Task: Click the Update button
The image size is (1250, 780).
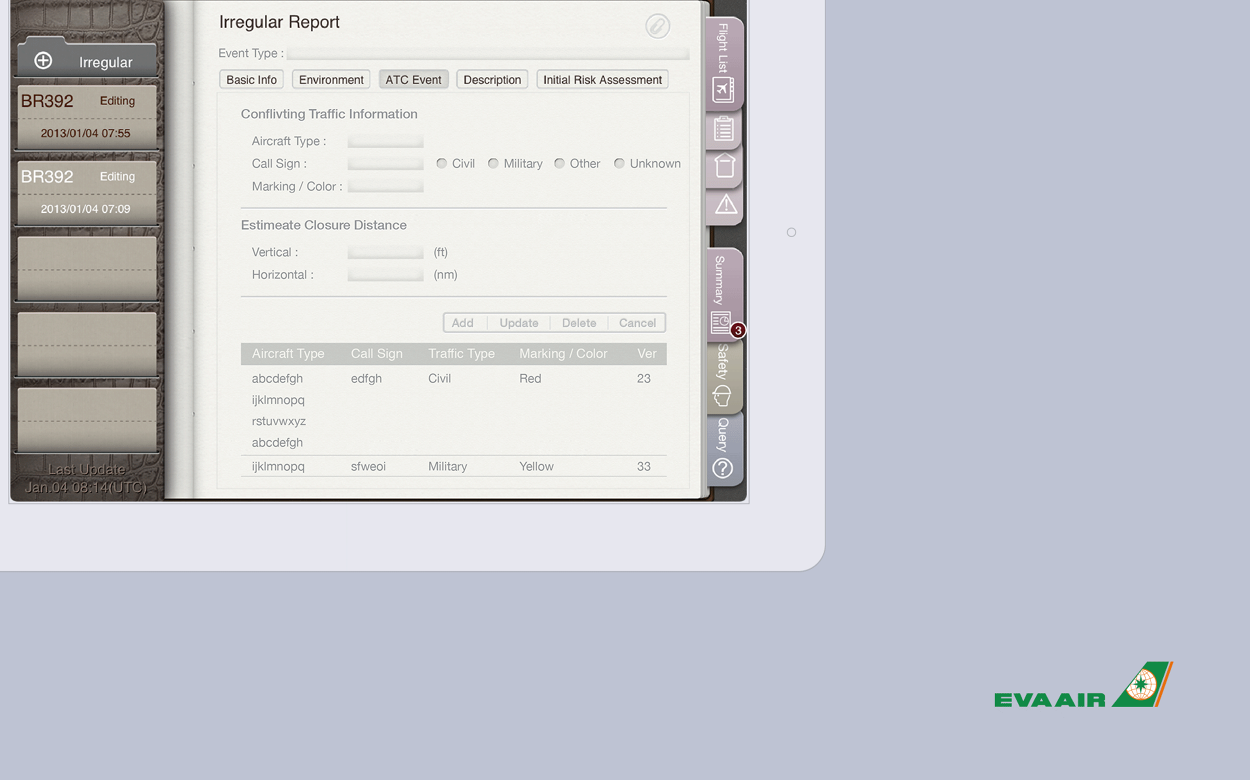Action: pos(519,323)
